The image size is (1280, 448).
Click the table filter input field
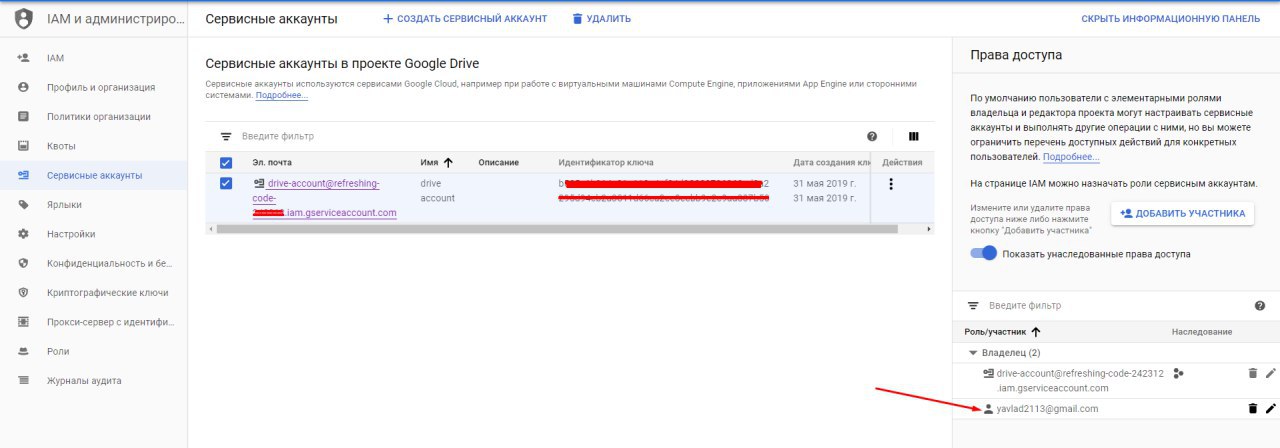coord(540,136)
